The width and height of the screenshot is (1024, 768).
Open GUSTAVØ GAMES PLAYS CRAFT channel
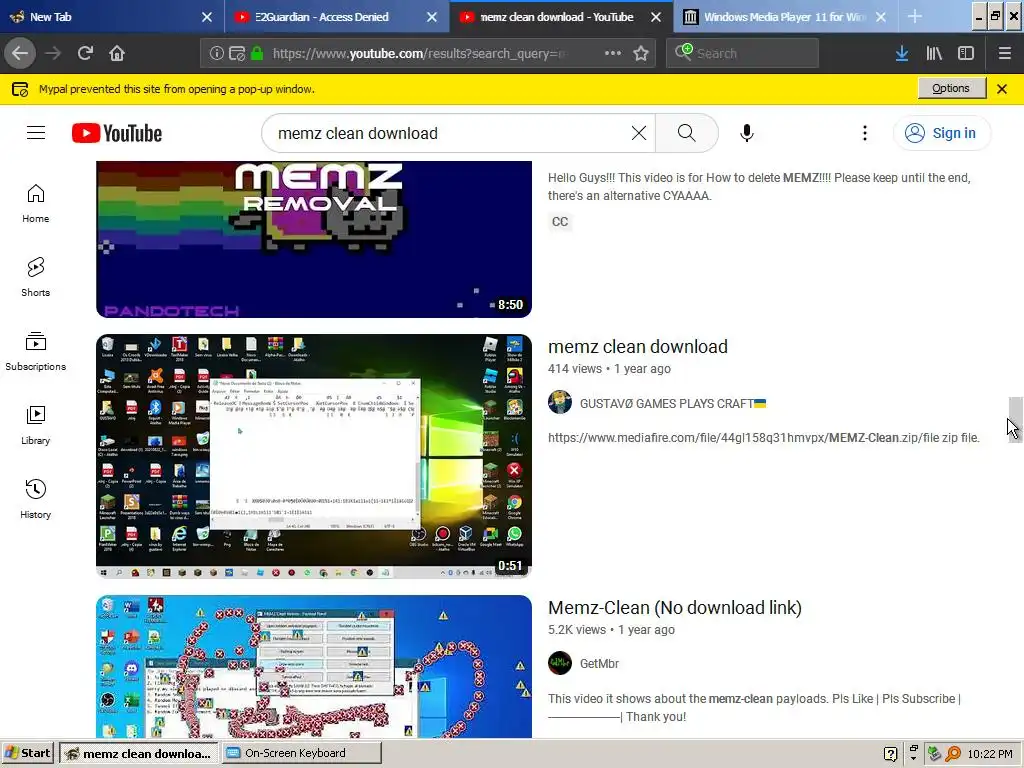click(673, 404)
